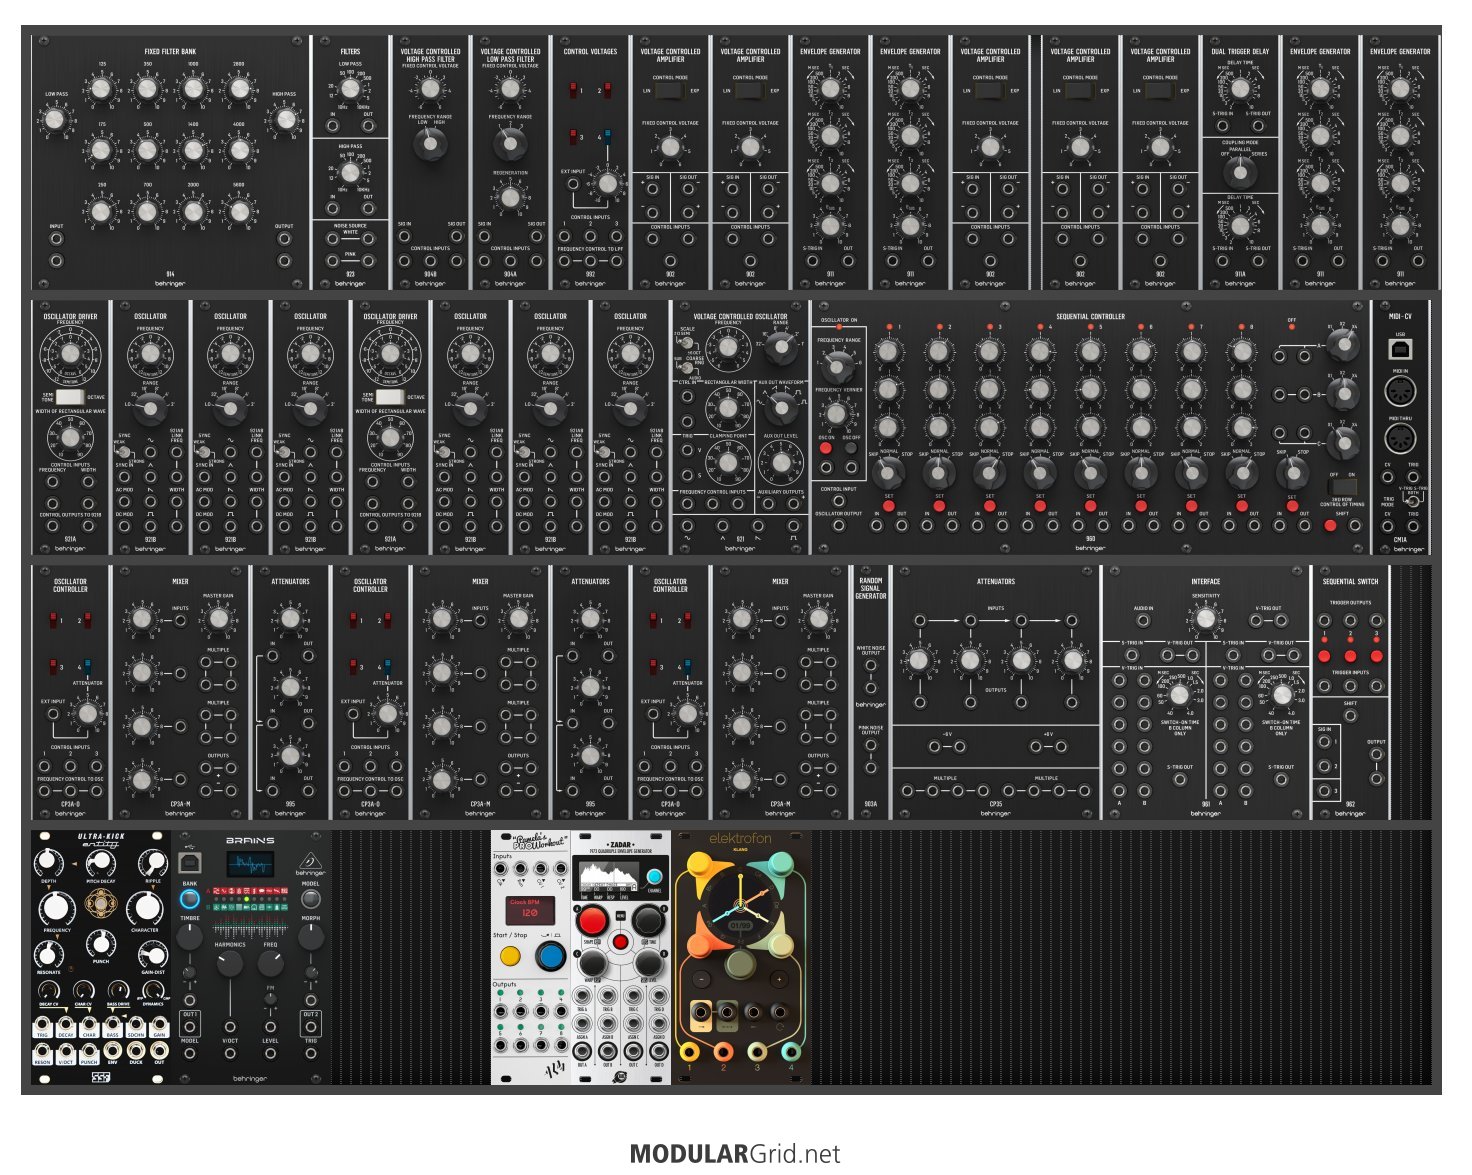This screenshot has width=1472, height=1175.
Task: Click the red SHIFT button on Sequential Controller
Action: click(x=1329, y=525)
